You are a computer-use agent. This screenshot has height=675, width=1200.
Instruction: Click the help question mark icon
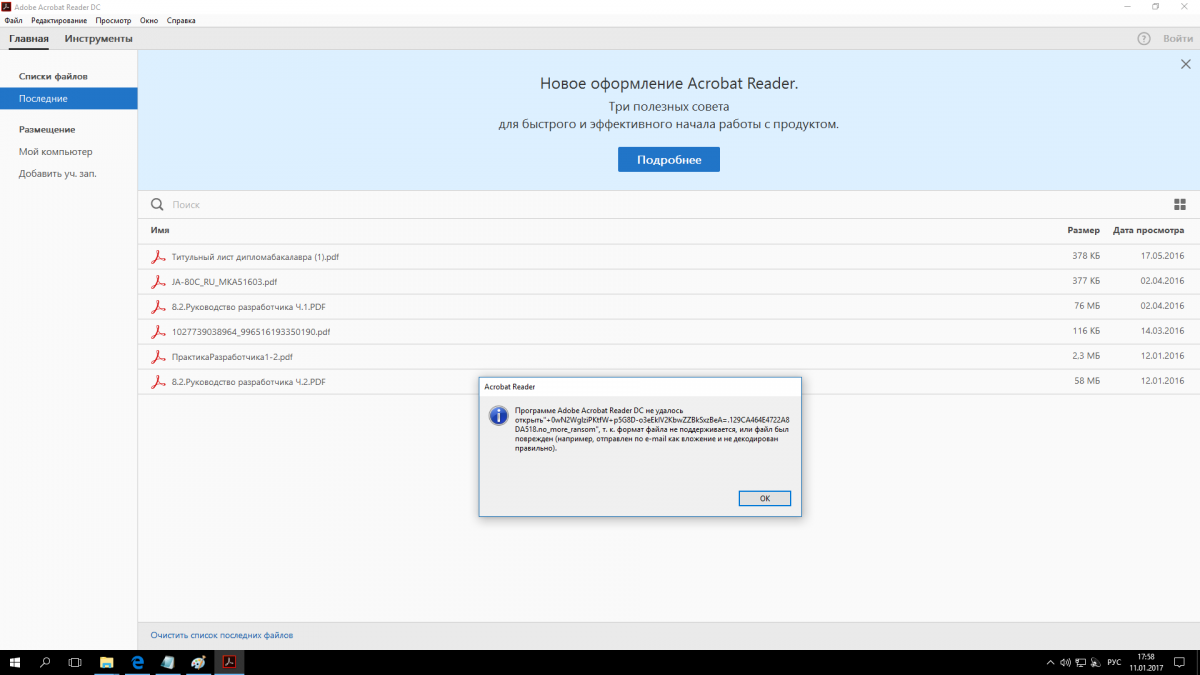point(1144,39)
